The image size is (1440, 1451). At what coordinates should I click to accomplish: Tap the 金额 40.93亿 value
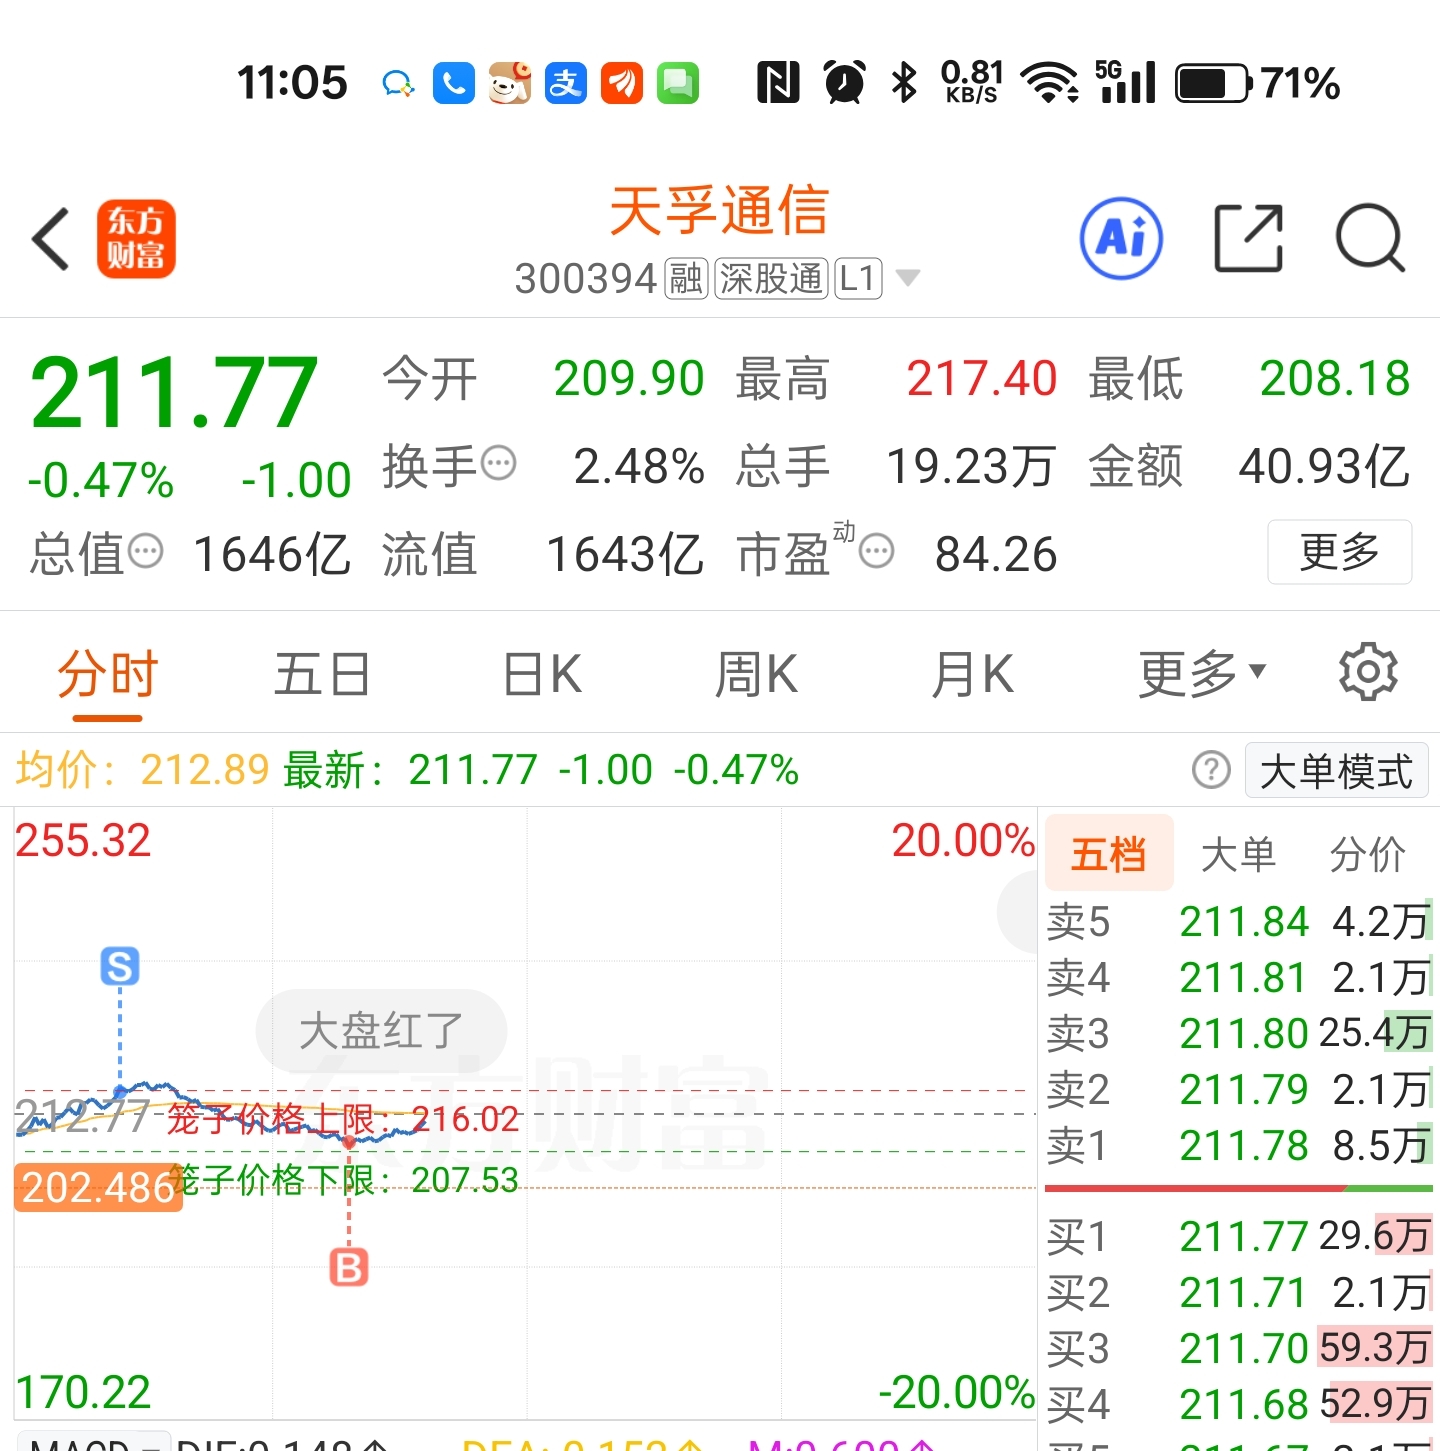(x=1323, y=467)
